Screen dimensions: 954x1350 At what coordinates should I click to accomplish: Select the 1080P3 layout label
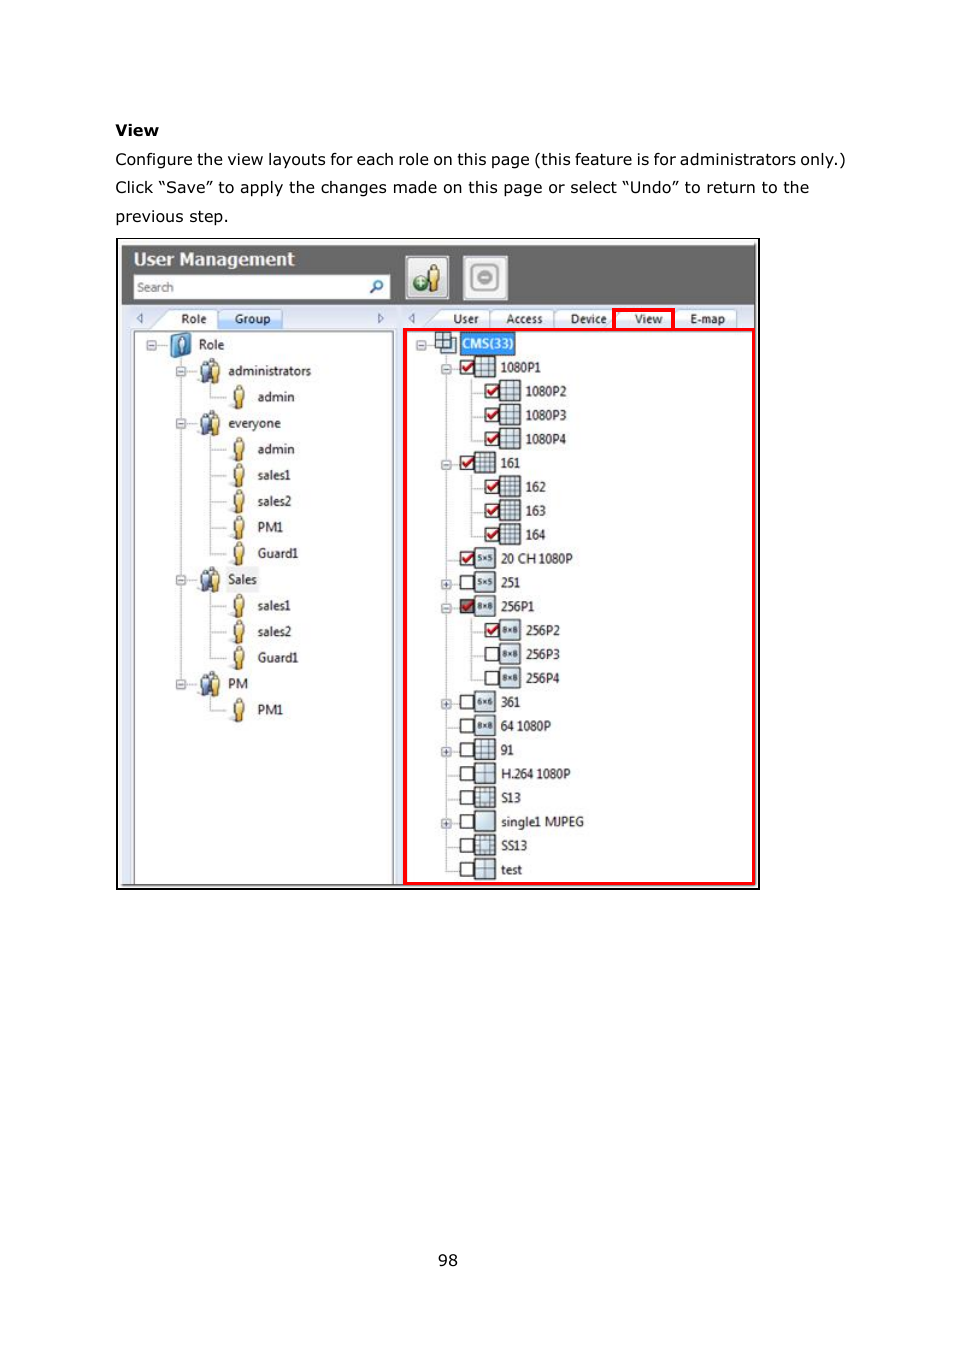coord(546,415)
